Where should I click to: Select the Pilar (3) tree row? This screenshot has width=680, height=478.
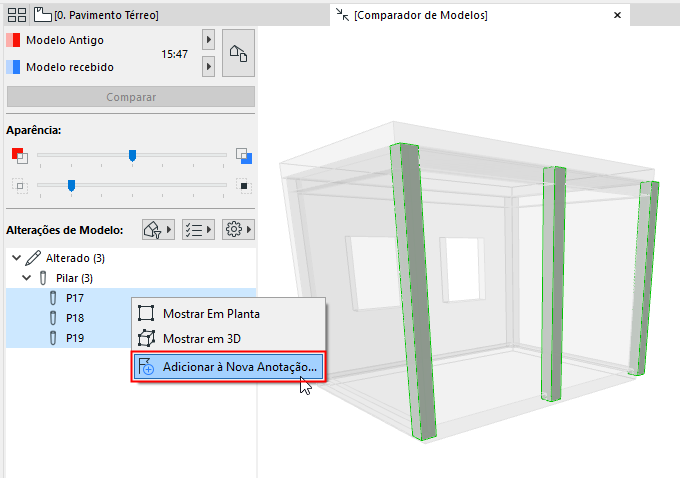click(131, 278)
